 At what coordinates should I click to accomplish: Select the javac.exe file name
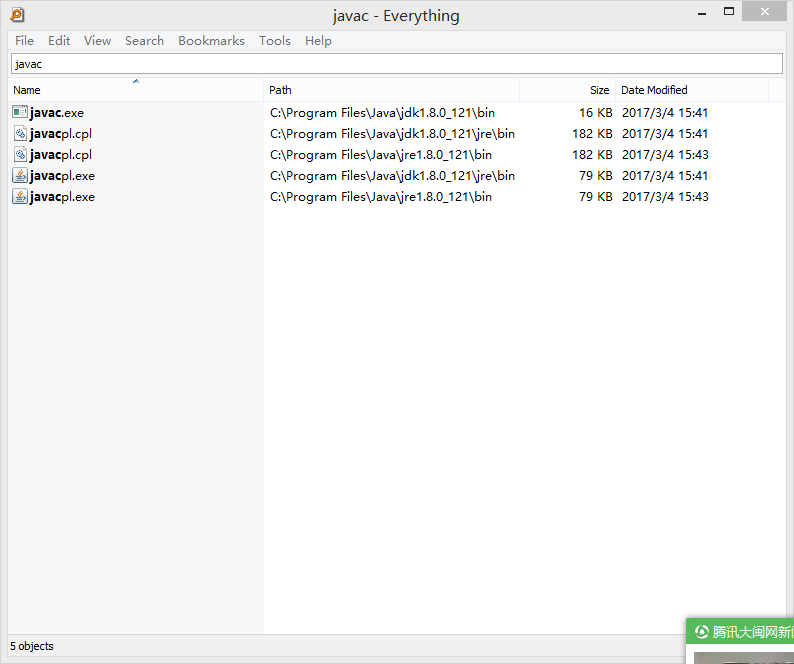point(57,112)
